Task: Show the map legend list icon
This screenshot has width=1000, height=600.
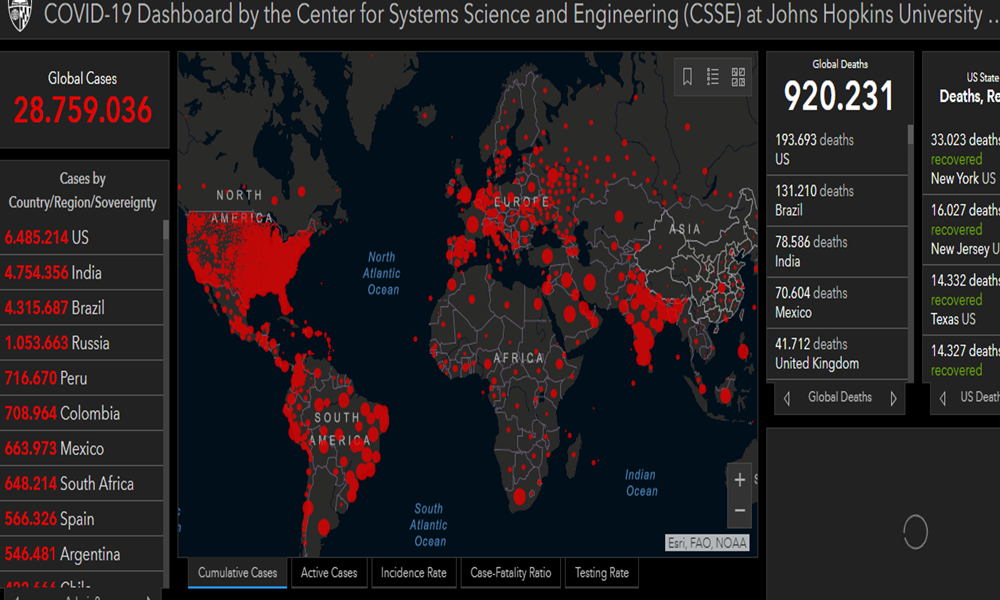Action: [713, 77]
